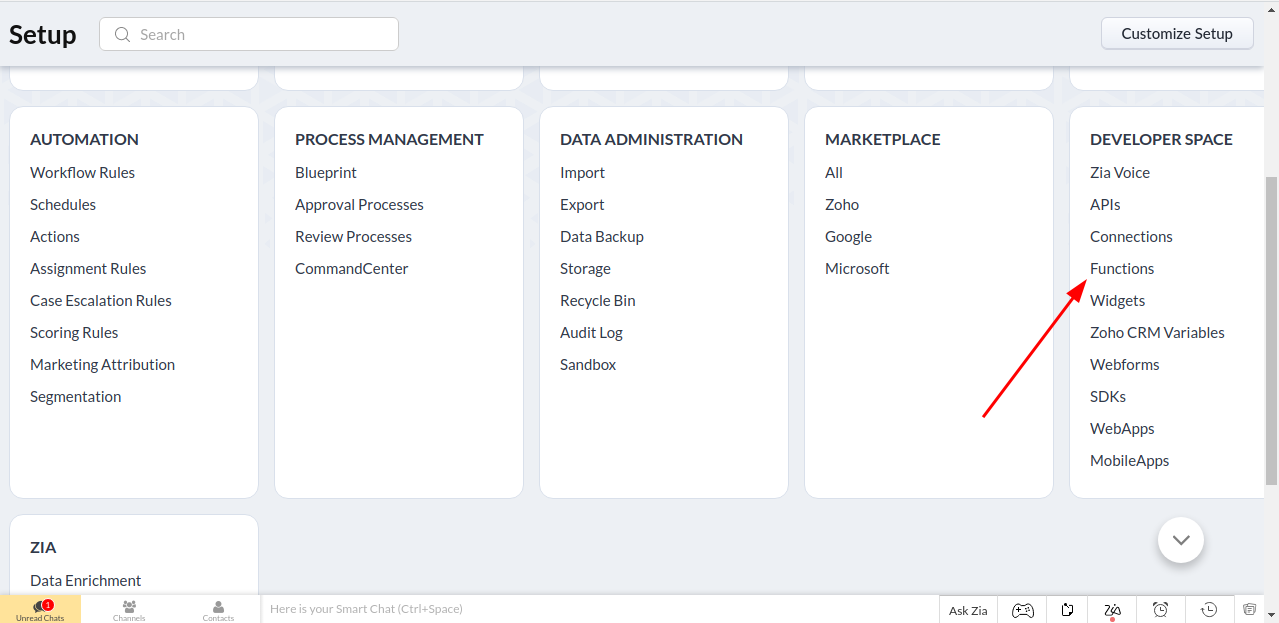Viewport: 1279px width, 623px height.
Task: Select All under Marketplace
Action: (x=834, y=172)
